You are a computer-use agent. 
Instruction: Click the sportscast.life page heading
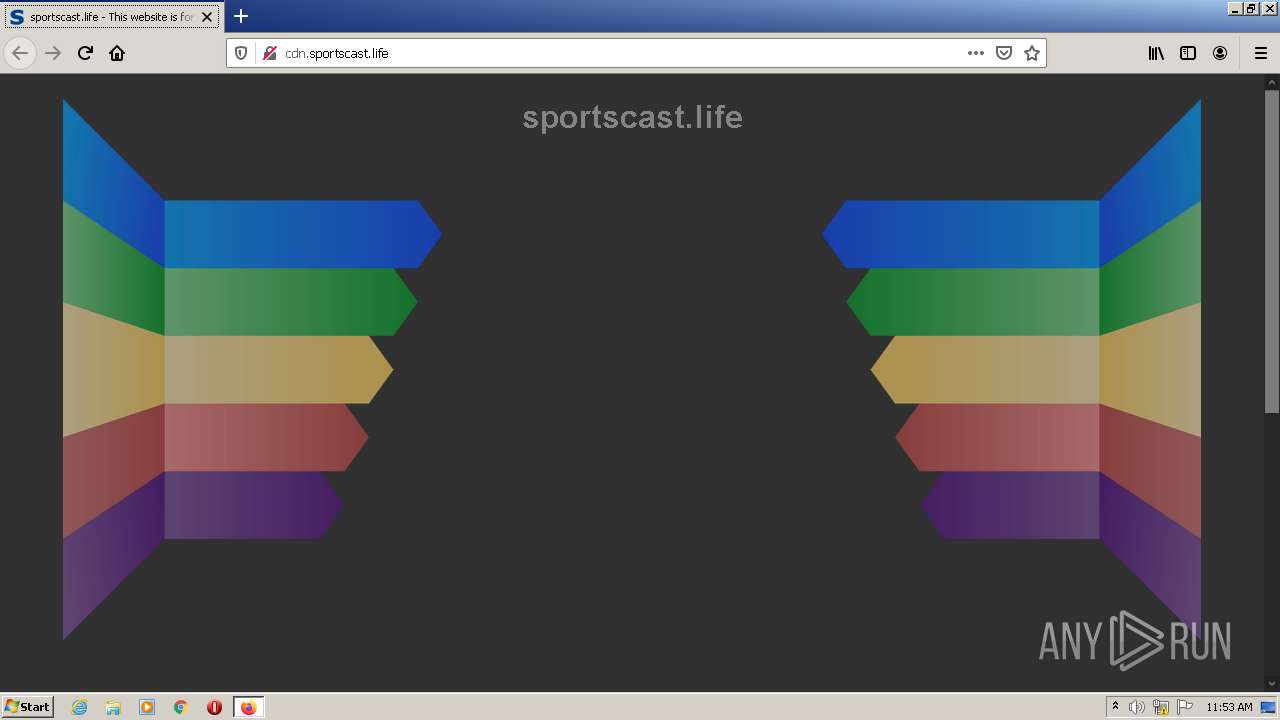pos(632,117)
